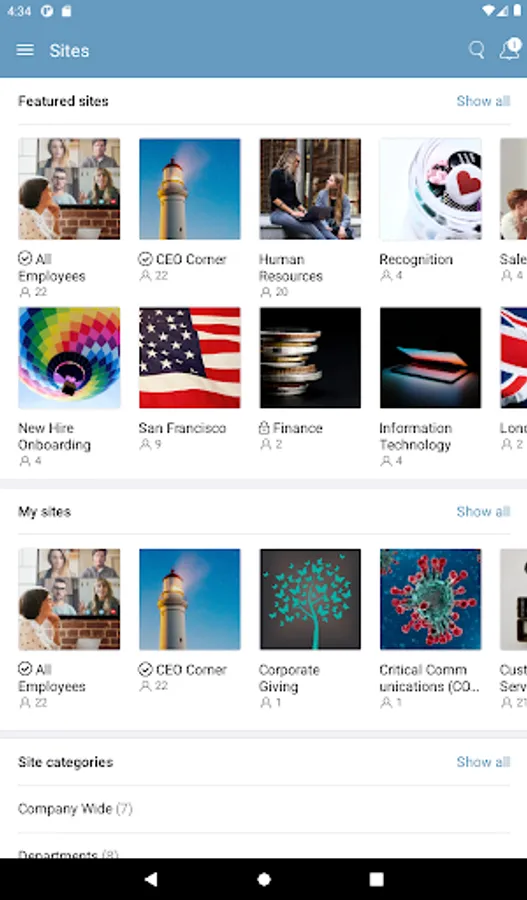This screenshot has width=527, height=900.
Task: Open Human Resources site thumbnail
Action: [310, 189]
